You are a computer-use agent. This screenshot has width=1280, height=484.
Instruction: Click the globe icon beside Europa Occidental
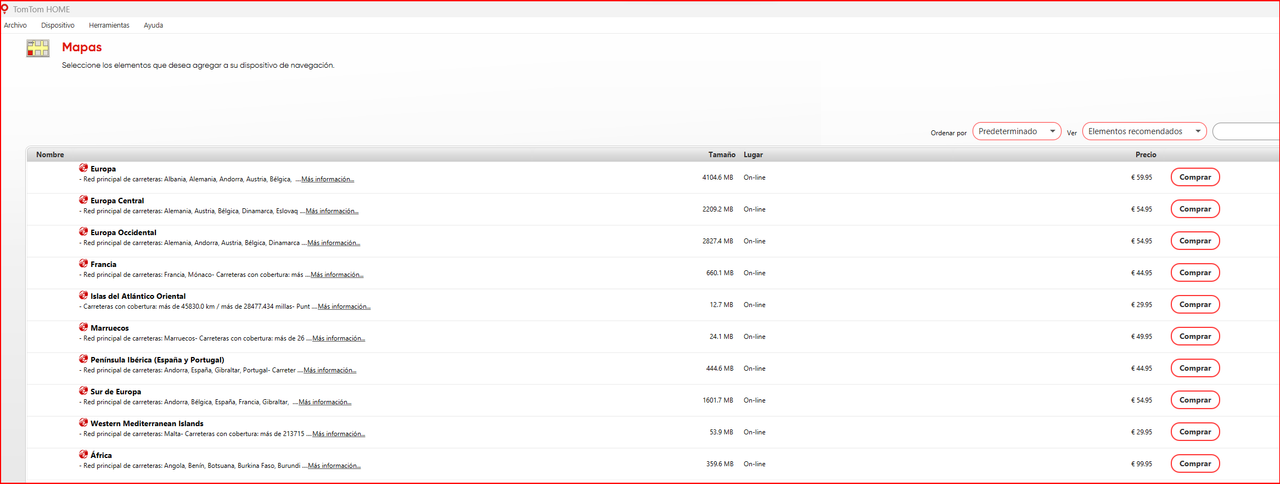click(84, 232)
